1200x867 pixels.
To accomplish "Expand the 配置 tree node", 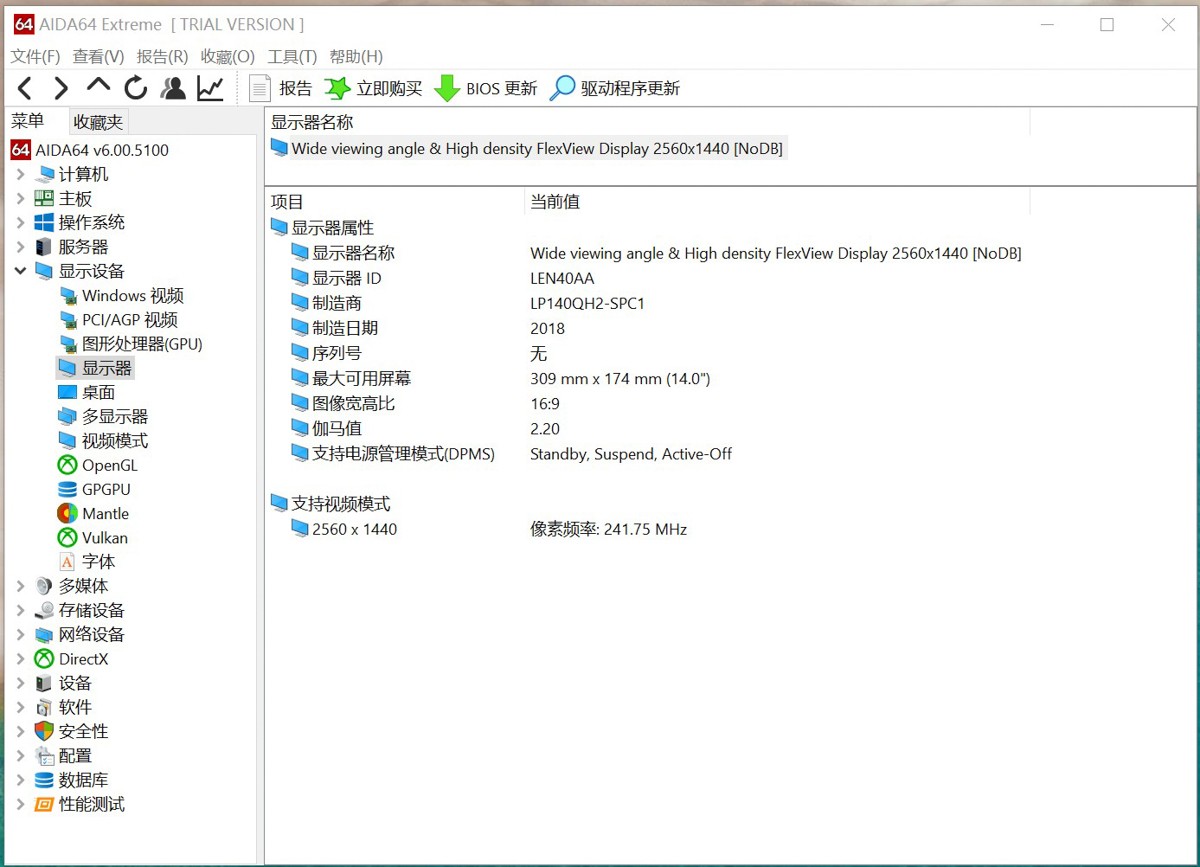I will click(x=20, y=756).
